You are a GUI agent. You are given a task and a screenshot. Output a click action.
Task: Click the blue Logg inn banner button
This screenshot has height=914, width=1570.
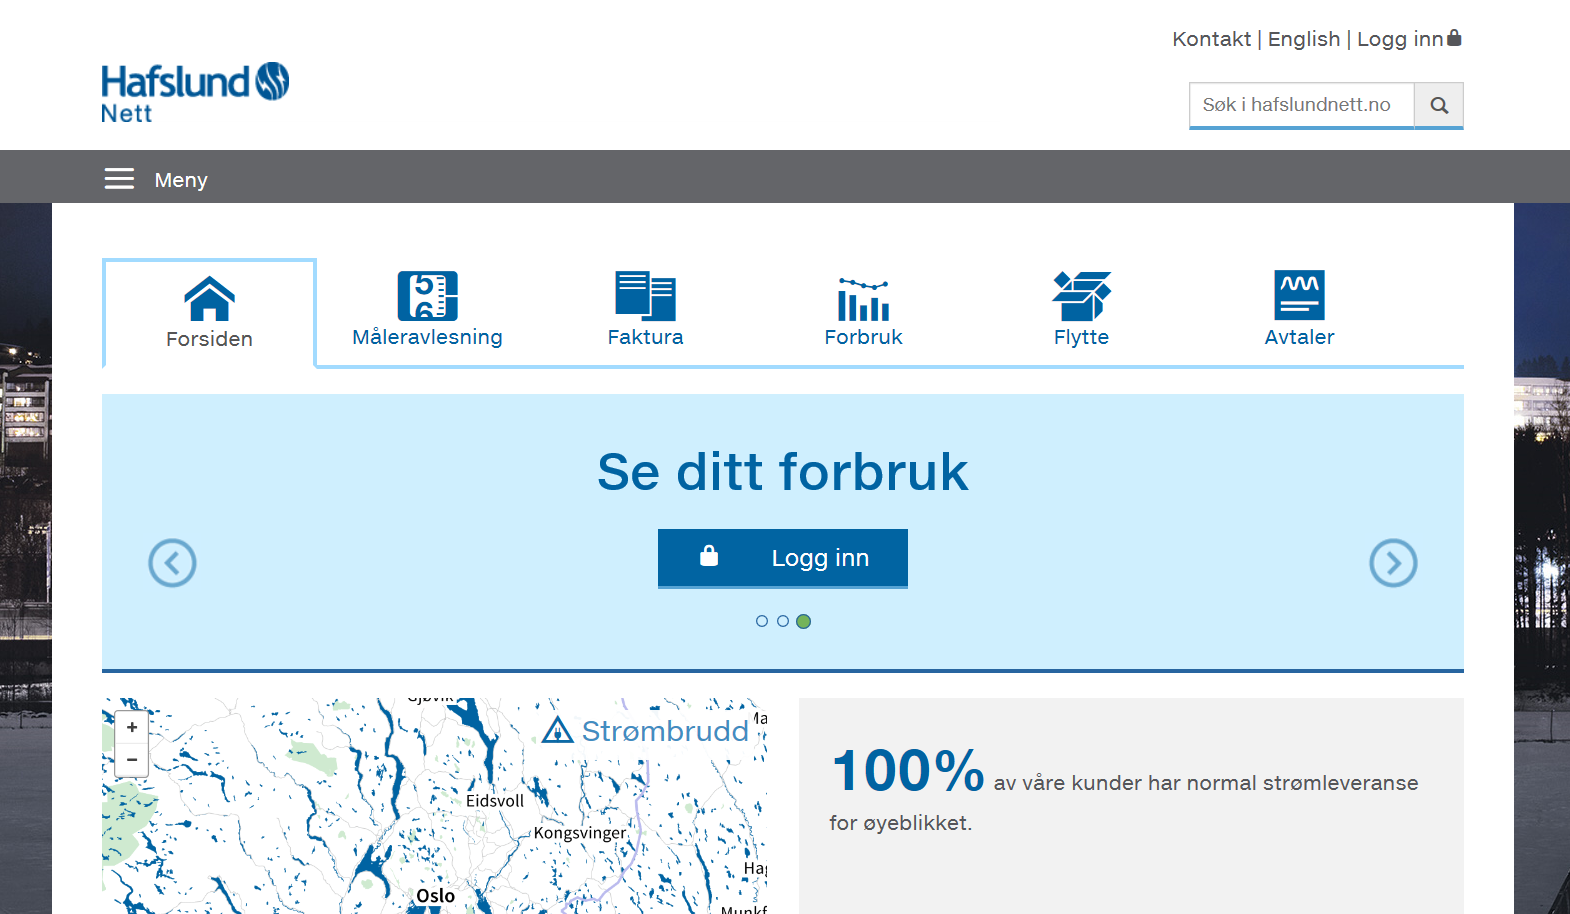coord(783,558)
